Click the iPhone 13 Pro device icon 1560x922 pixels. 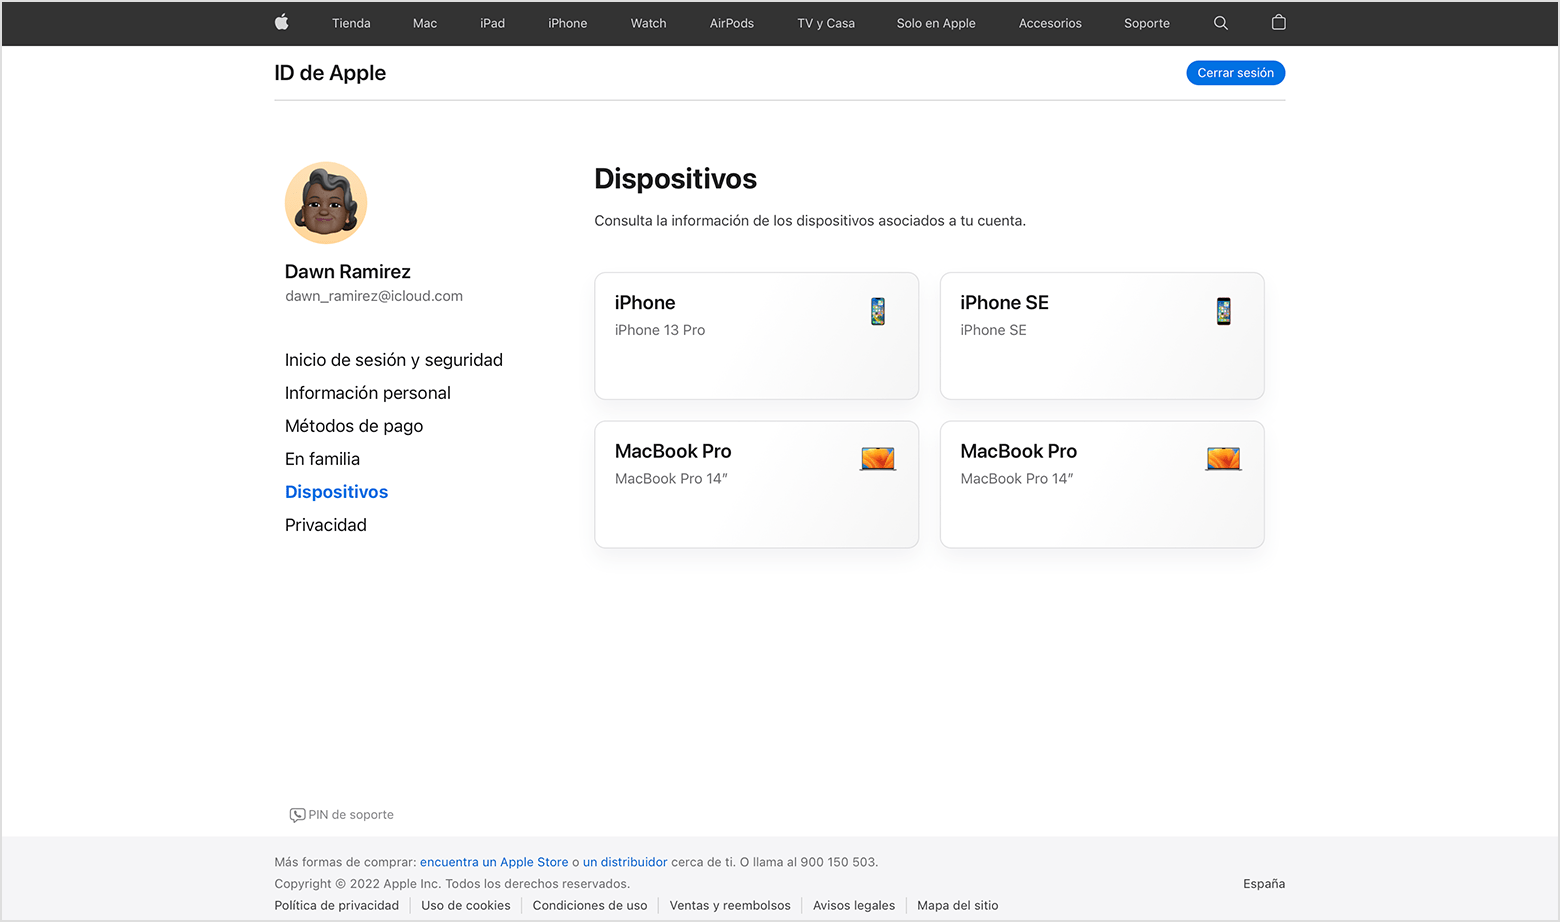click(878, 311)
